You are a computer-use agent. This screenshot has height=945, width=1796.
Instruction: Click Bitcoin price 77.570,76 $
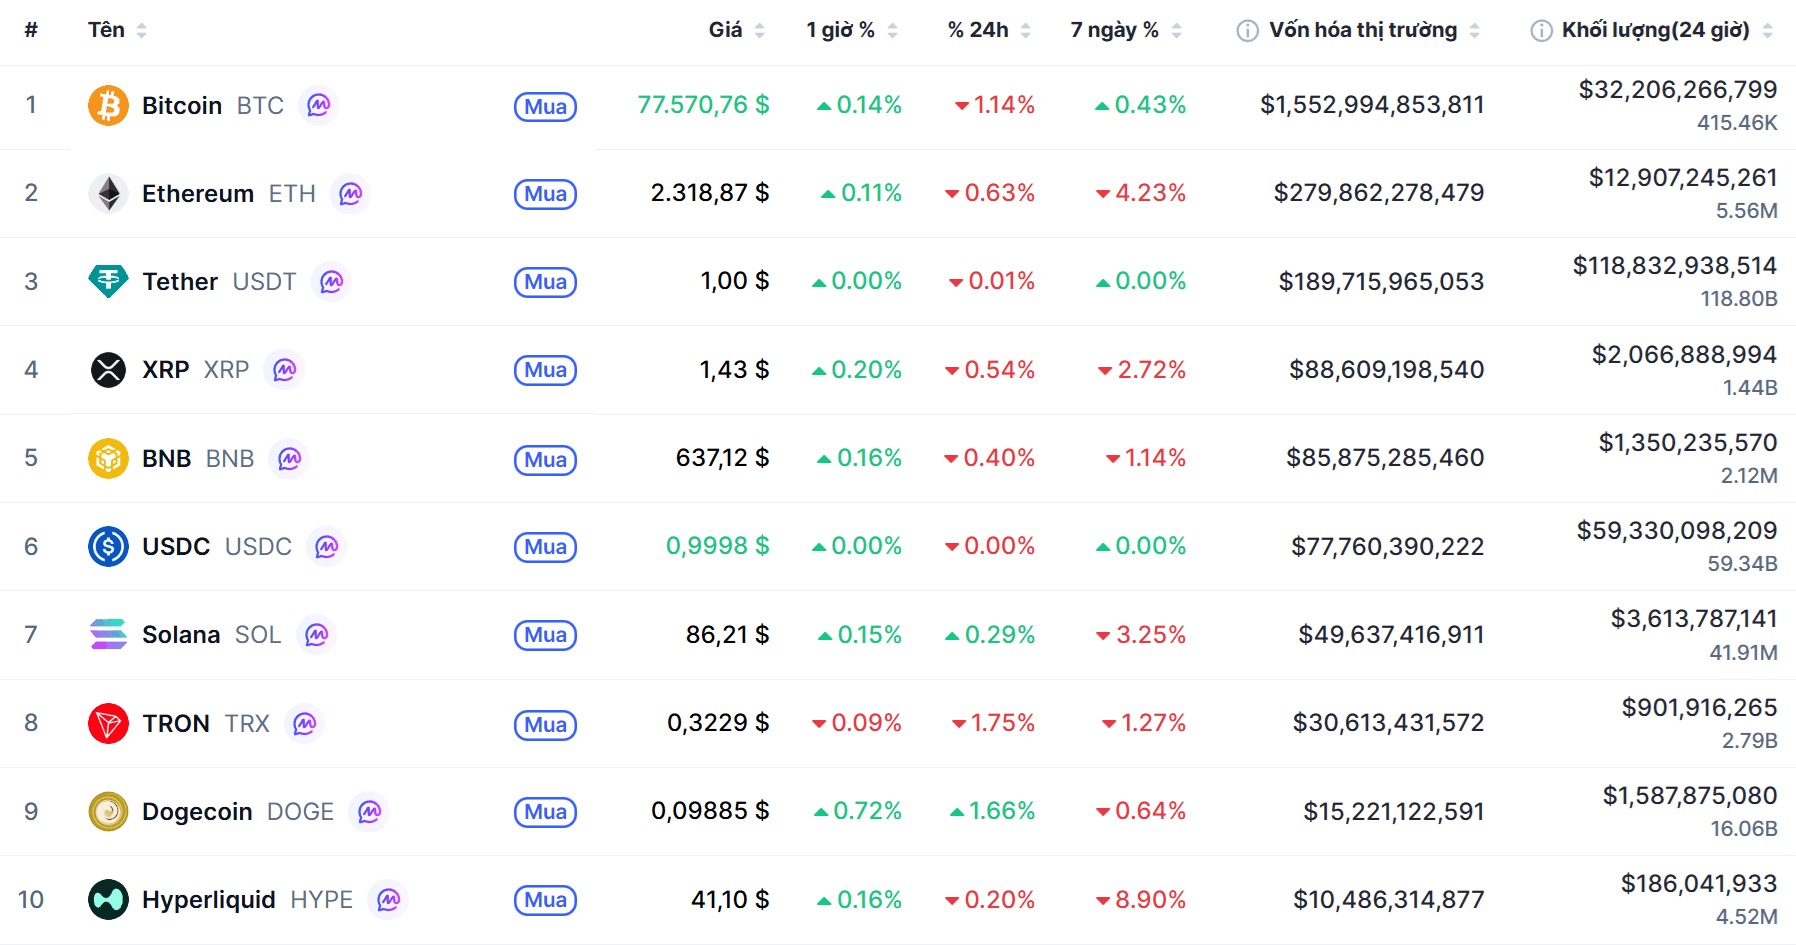(x=704, y=104)
